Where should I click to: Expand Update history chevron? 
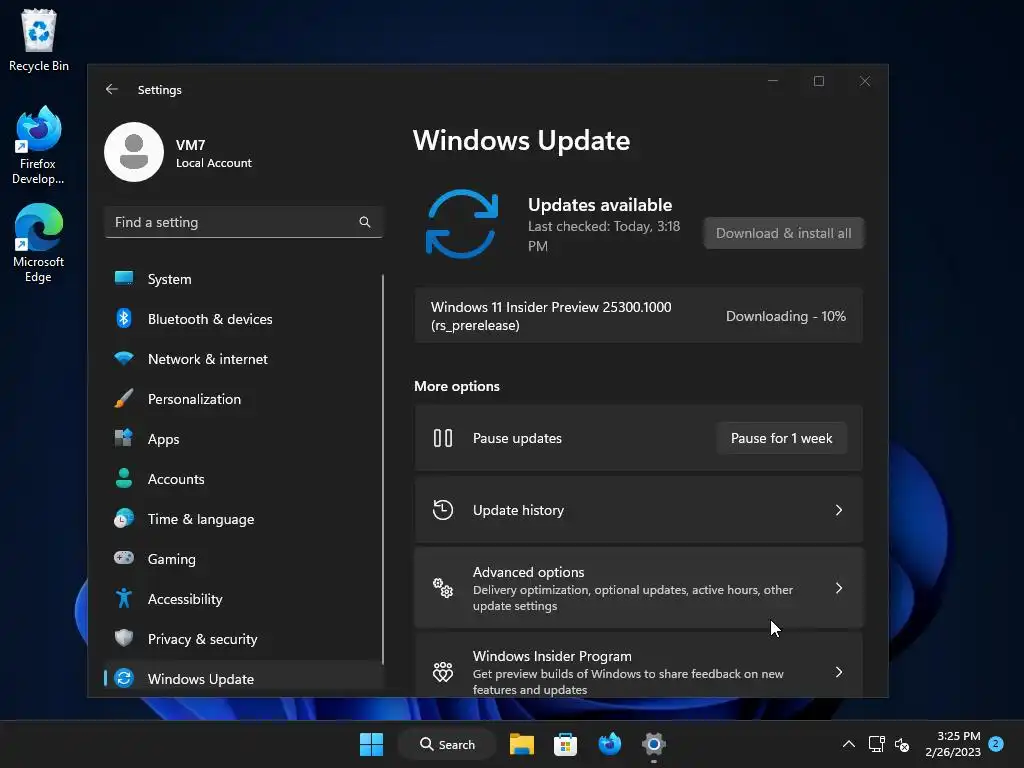point(839,510)
